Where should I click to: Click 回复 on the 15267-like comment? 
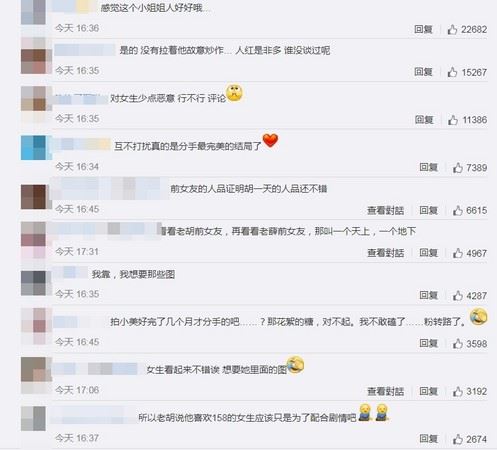[423, 72]
